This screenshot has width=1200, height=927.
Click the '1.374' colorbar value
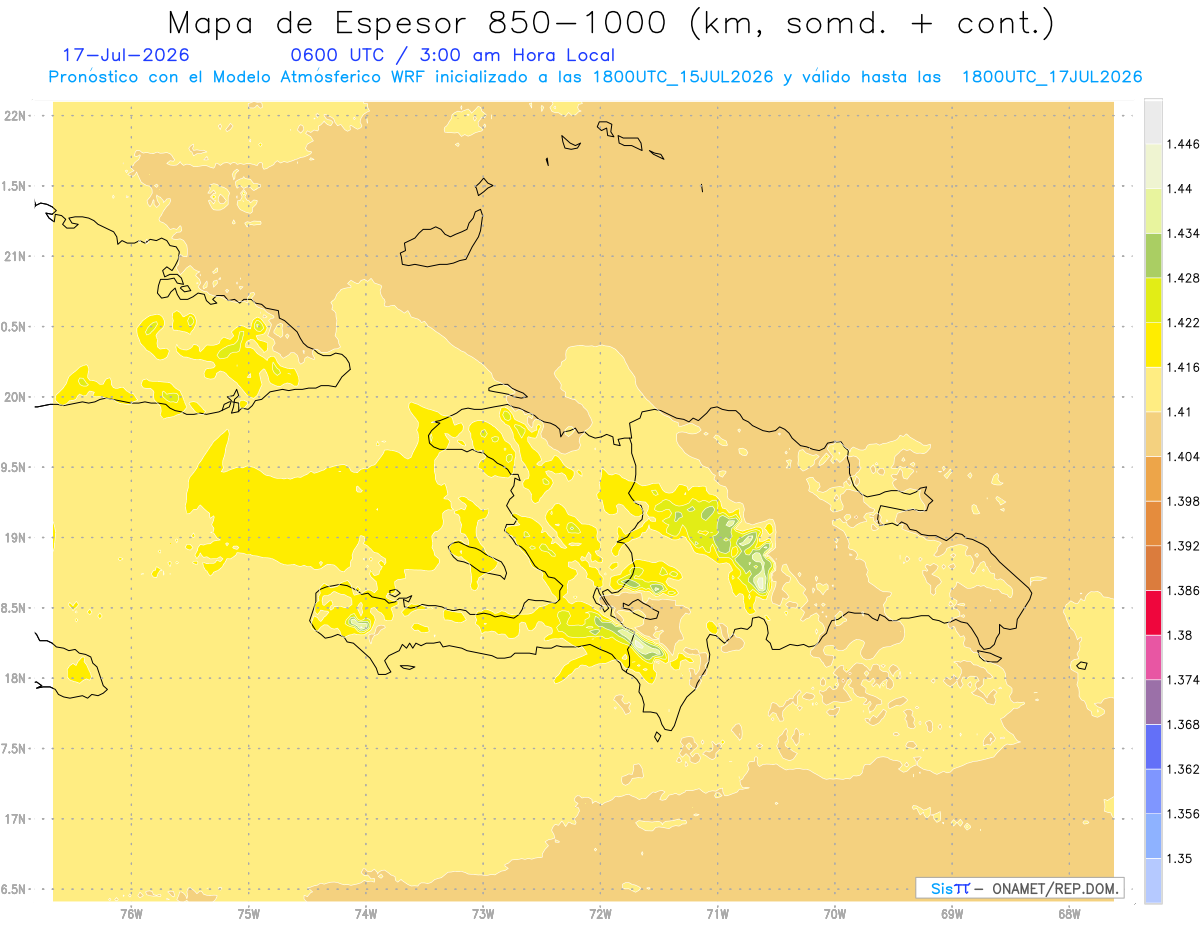tap(1182, 679)
